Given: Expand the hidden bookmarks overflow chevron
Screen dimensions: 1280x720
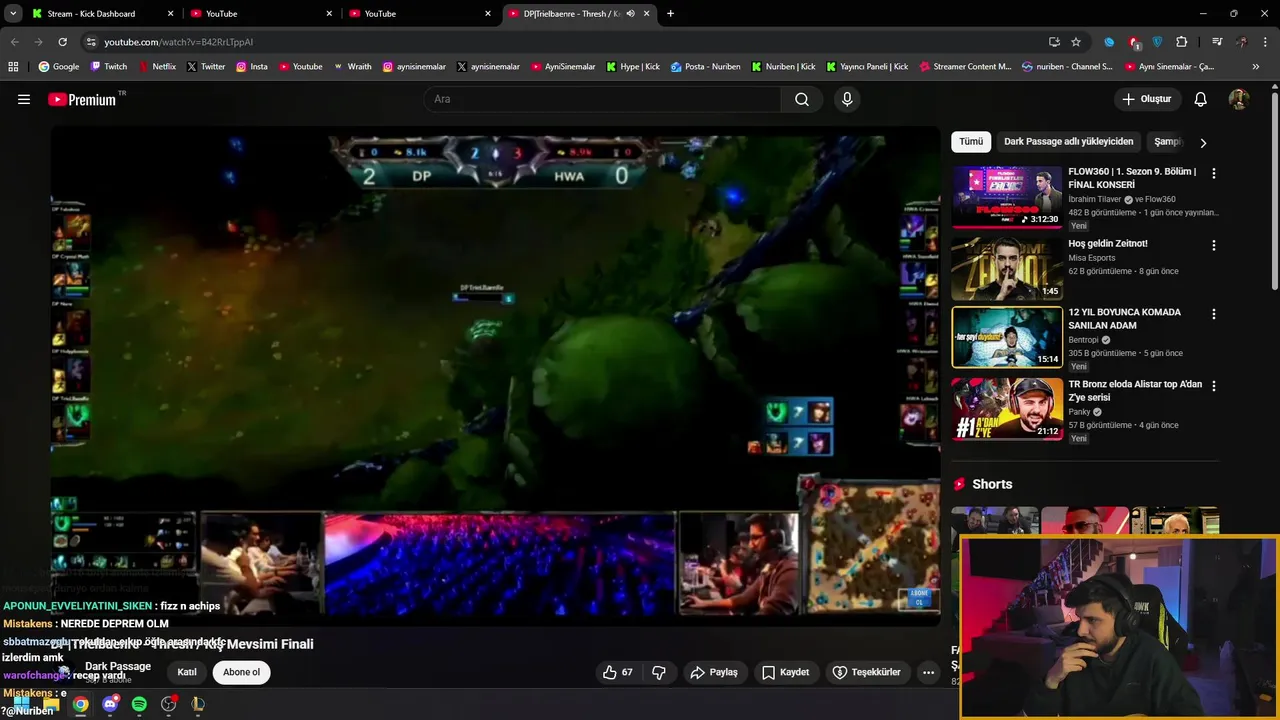Looking at the screenshot, I should coord(1256,66).
